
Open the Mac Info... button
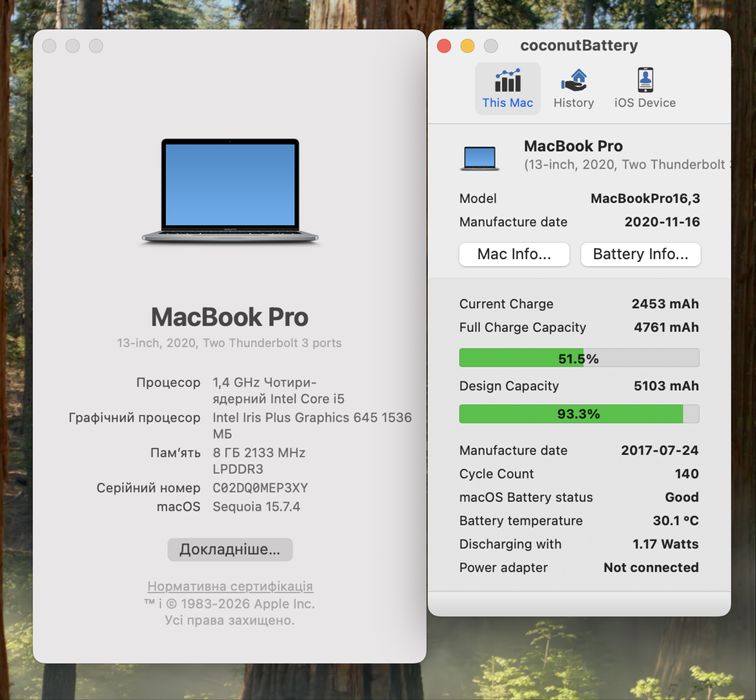tap(514, 254)
